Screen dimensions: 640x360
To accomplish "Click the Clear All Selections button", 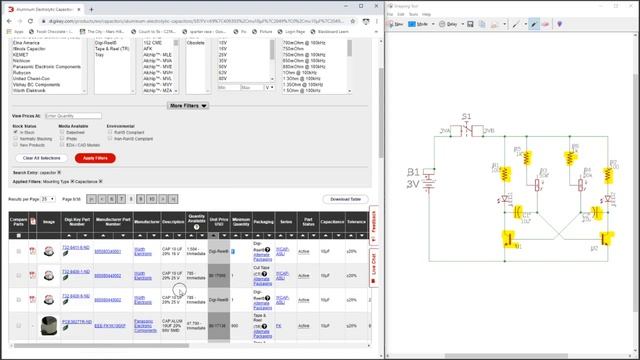I will tap(41, 158).
